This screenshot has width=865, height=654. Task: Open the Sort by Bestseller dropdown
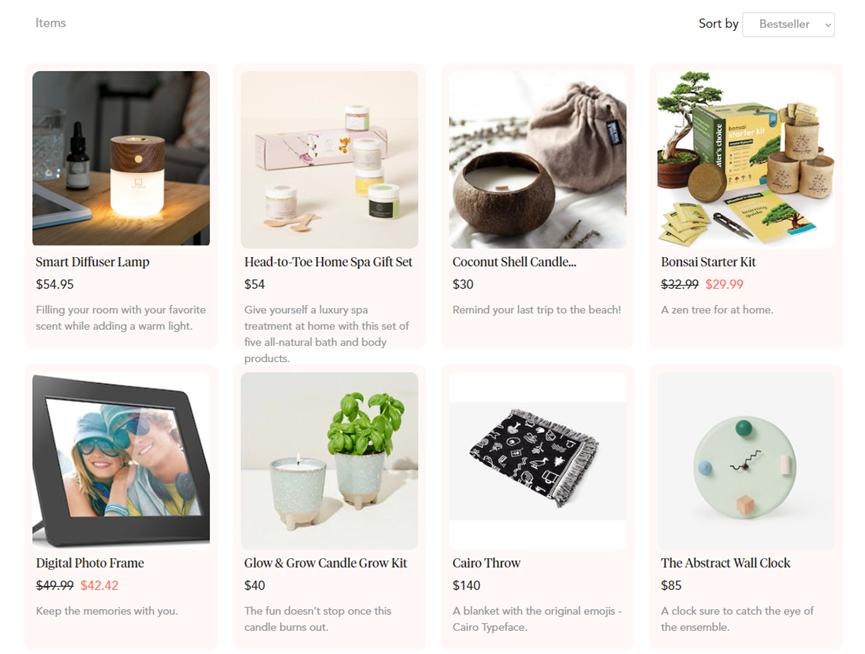[788, 24]
